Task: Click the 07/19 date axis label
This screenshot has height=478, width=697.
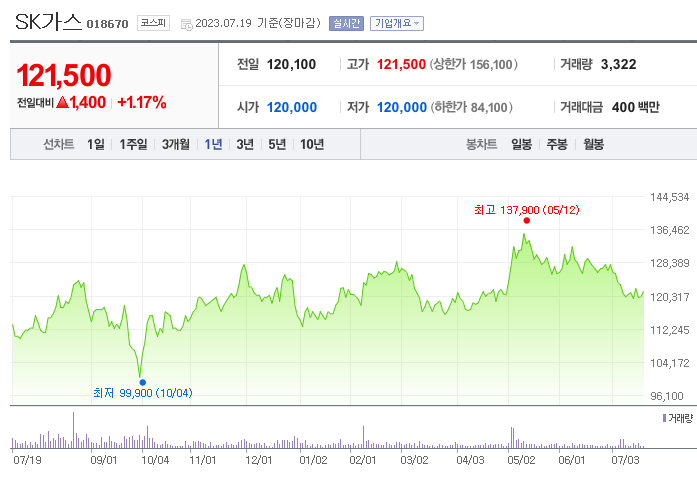Action: click(27, 460)
